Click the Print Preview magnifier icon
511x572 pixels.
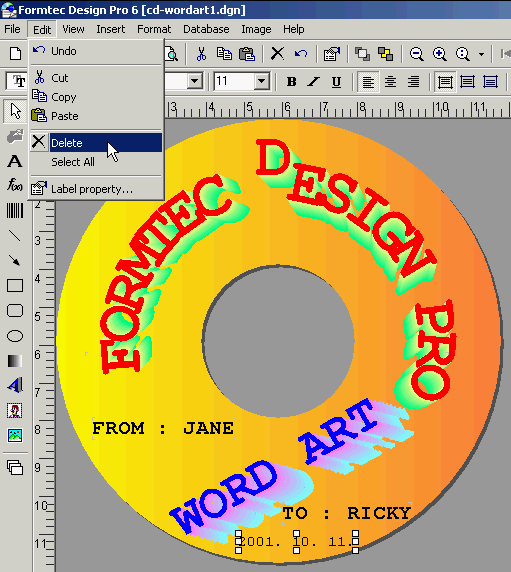(x=171, y=54)
